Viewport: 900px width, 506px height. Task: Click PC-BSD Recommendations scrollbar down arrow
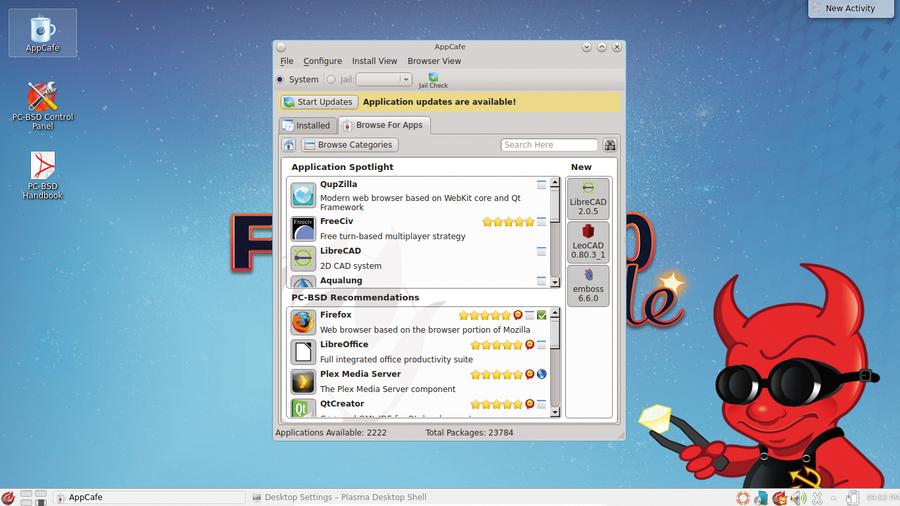click(x=554, y=412)
